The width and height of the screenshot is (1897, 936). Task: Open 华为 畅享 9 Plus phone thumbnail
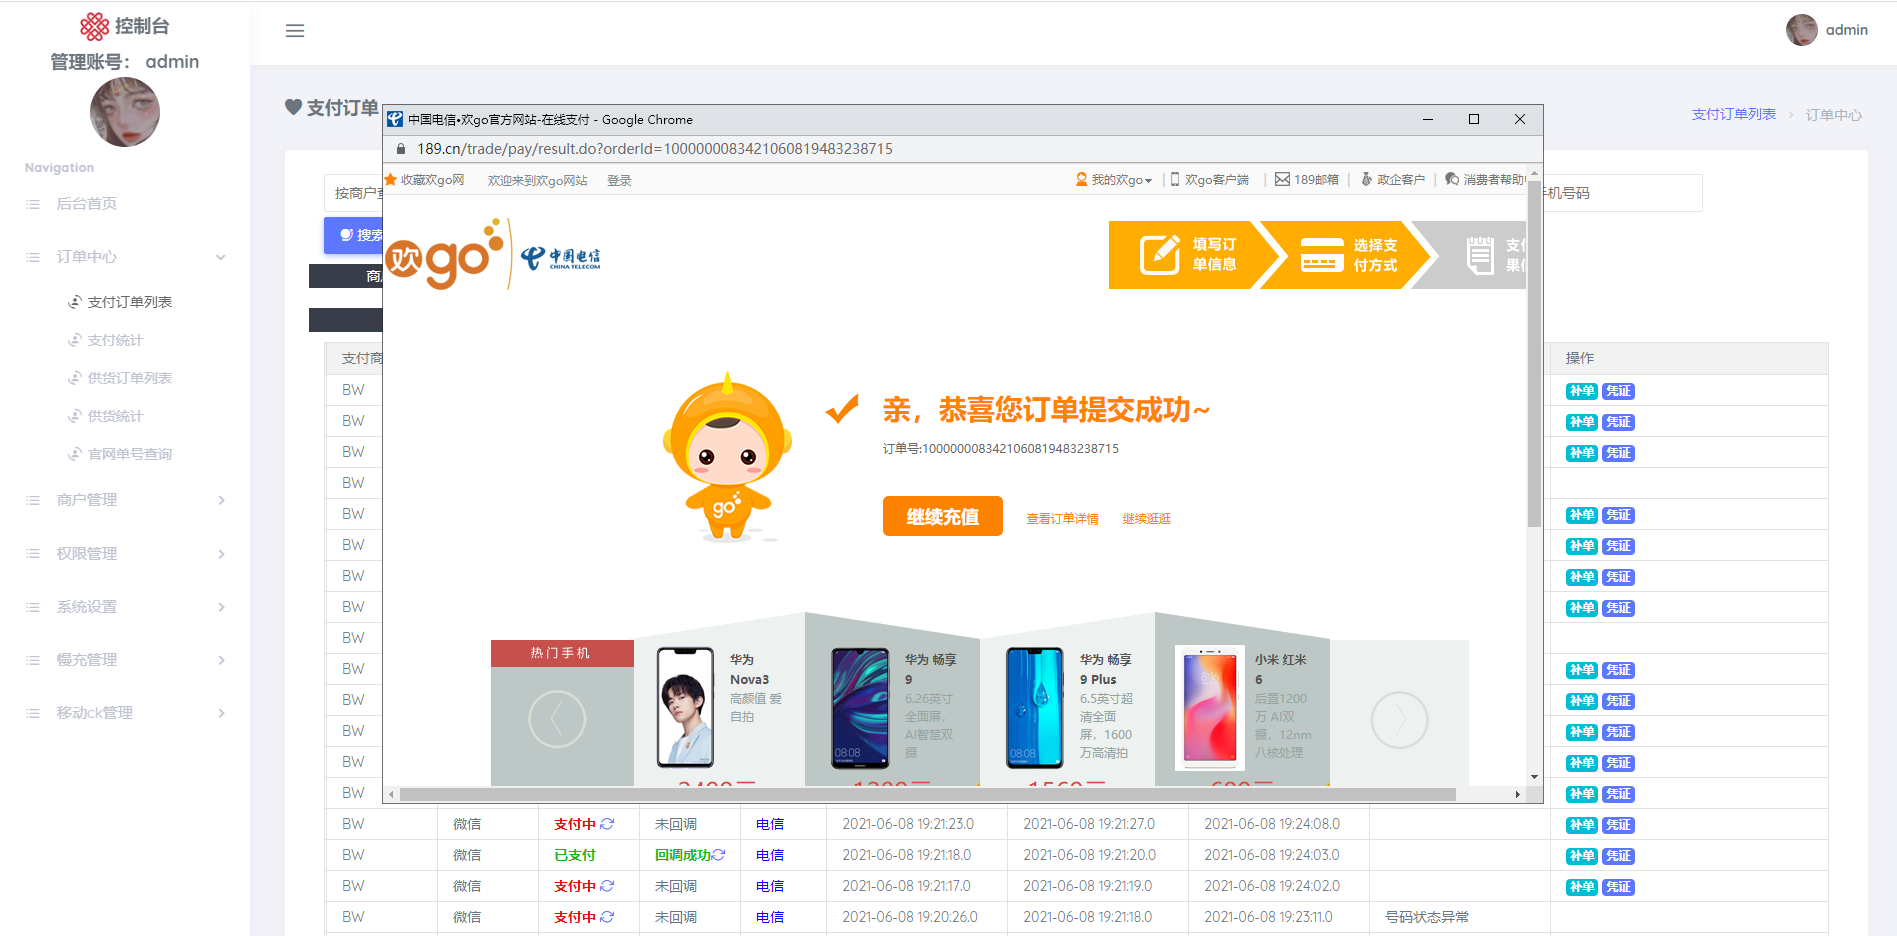pos(1035,706)
